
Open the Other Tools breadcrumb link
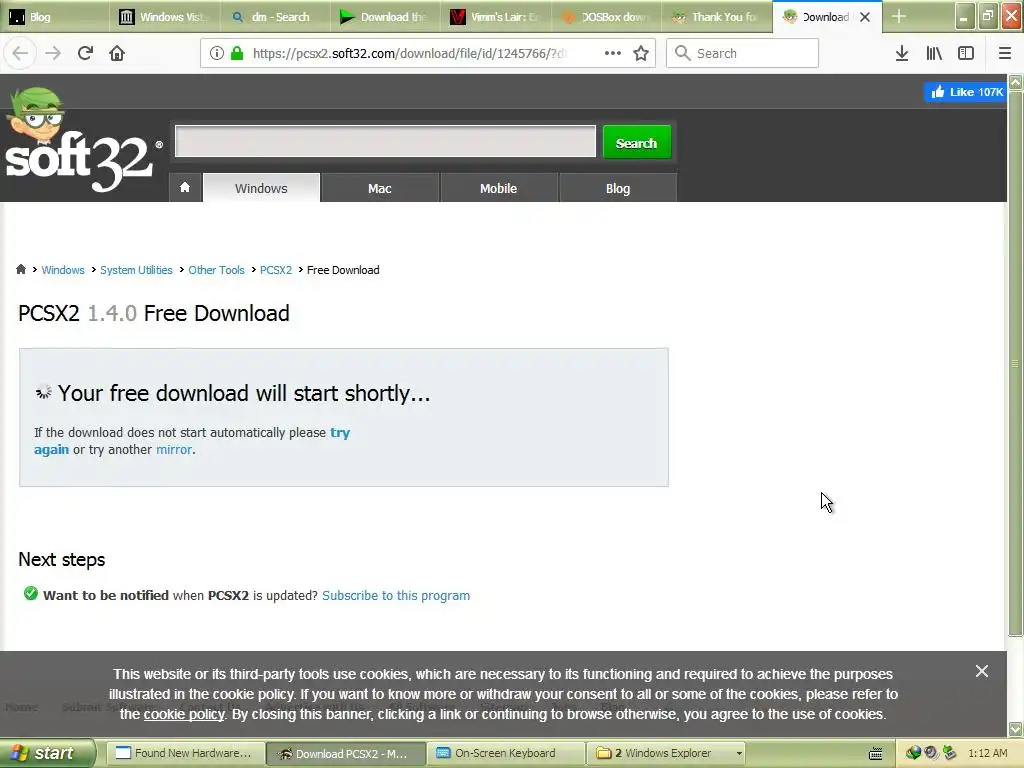[x=216, y=270]
